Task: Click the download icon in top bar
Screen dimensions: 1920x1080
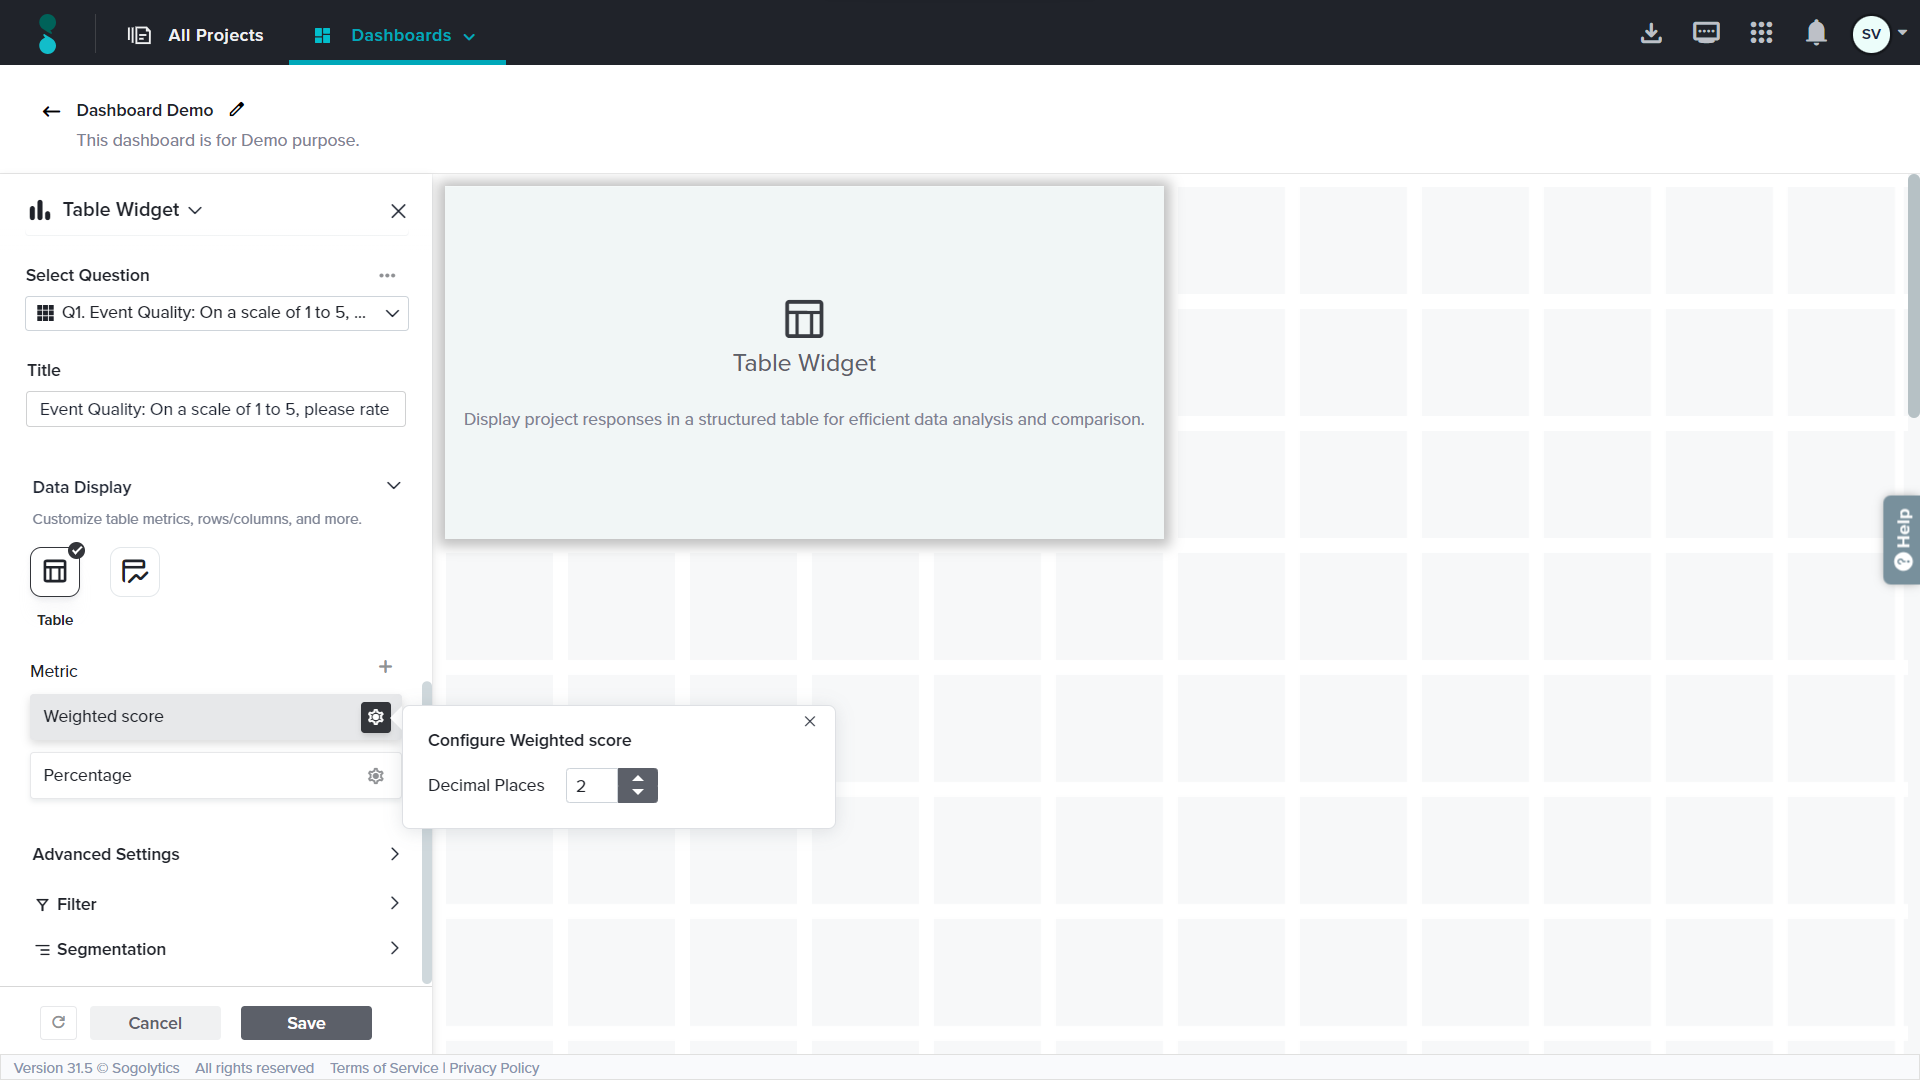Action: [1651, 33]
